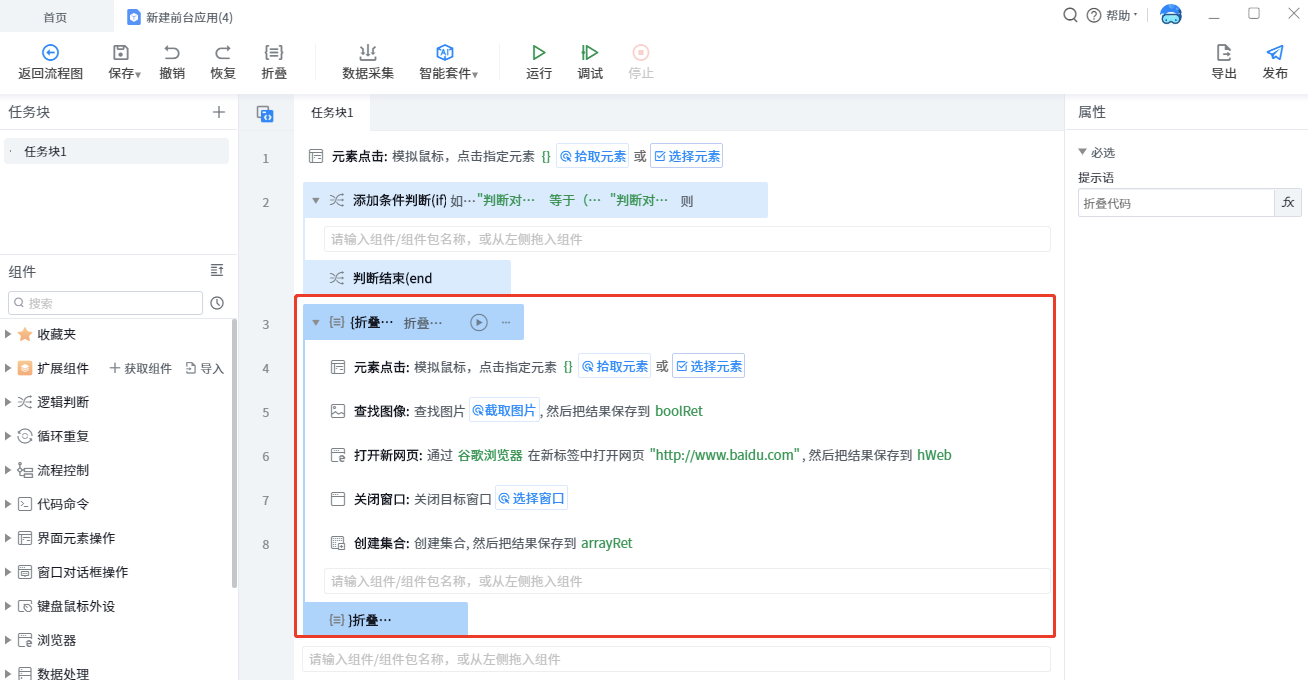Screen dimensions: 1308x680
Task: Click the 发布 publish icon
Action: pyautogui.click(x=1275, y=53)
